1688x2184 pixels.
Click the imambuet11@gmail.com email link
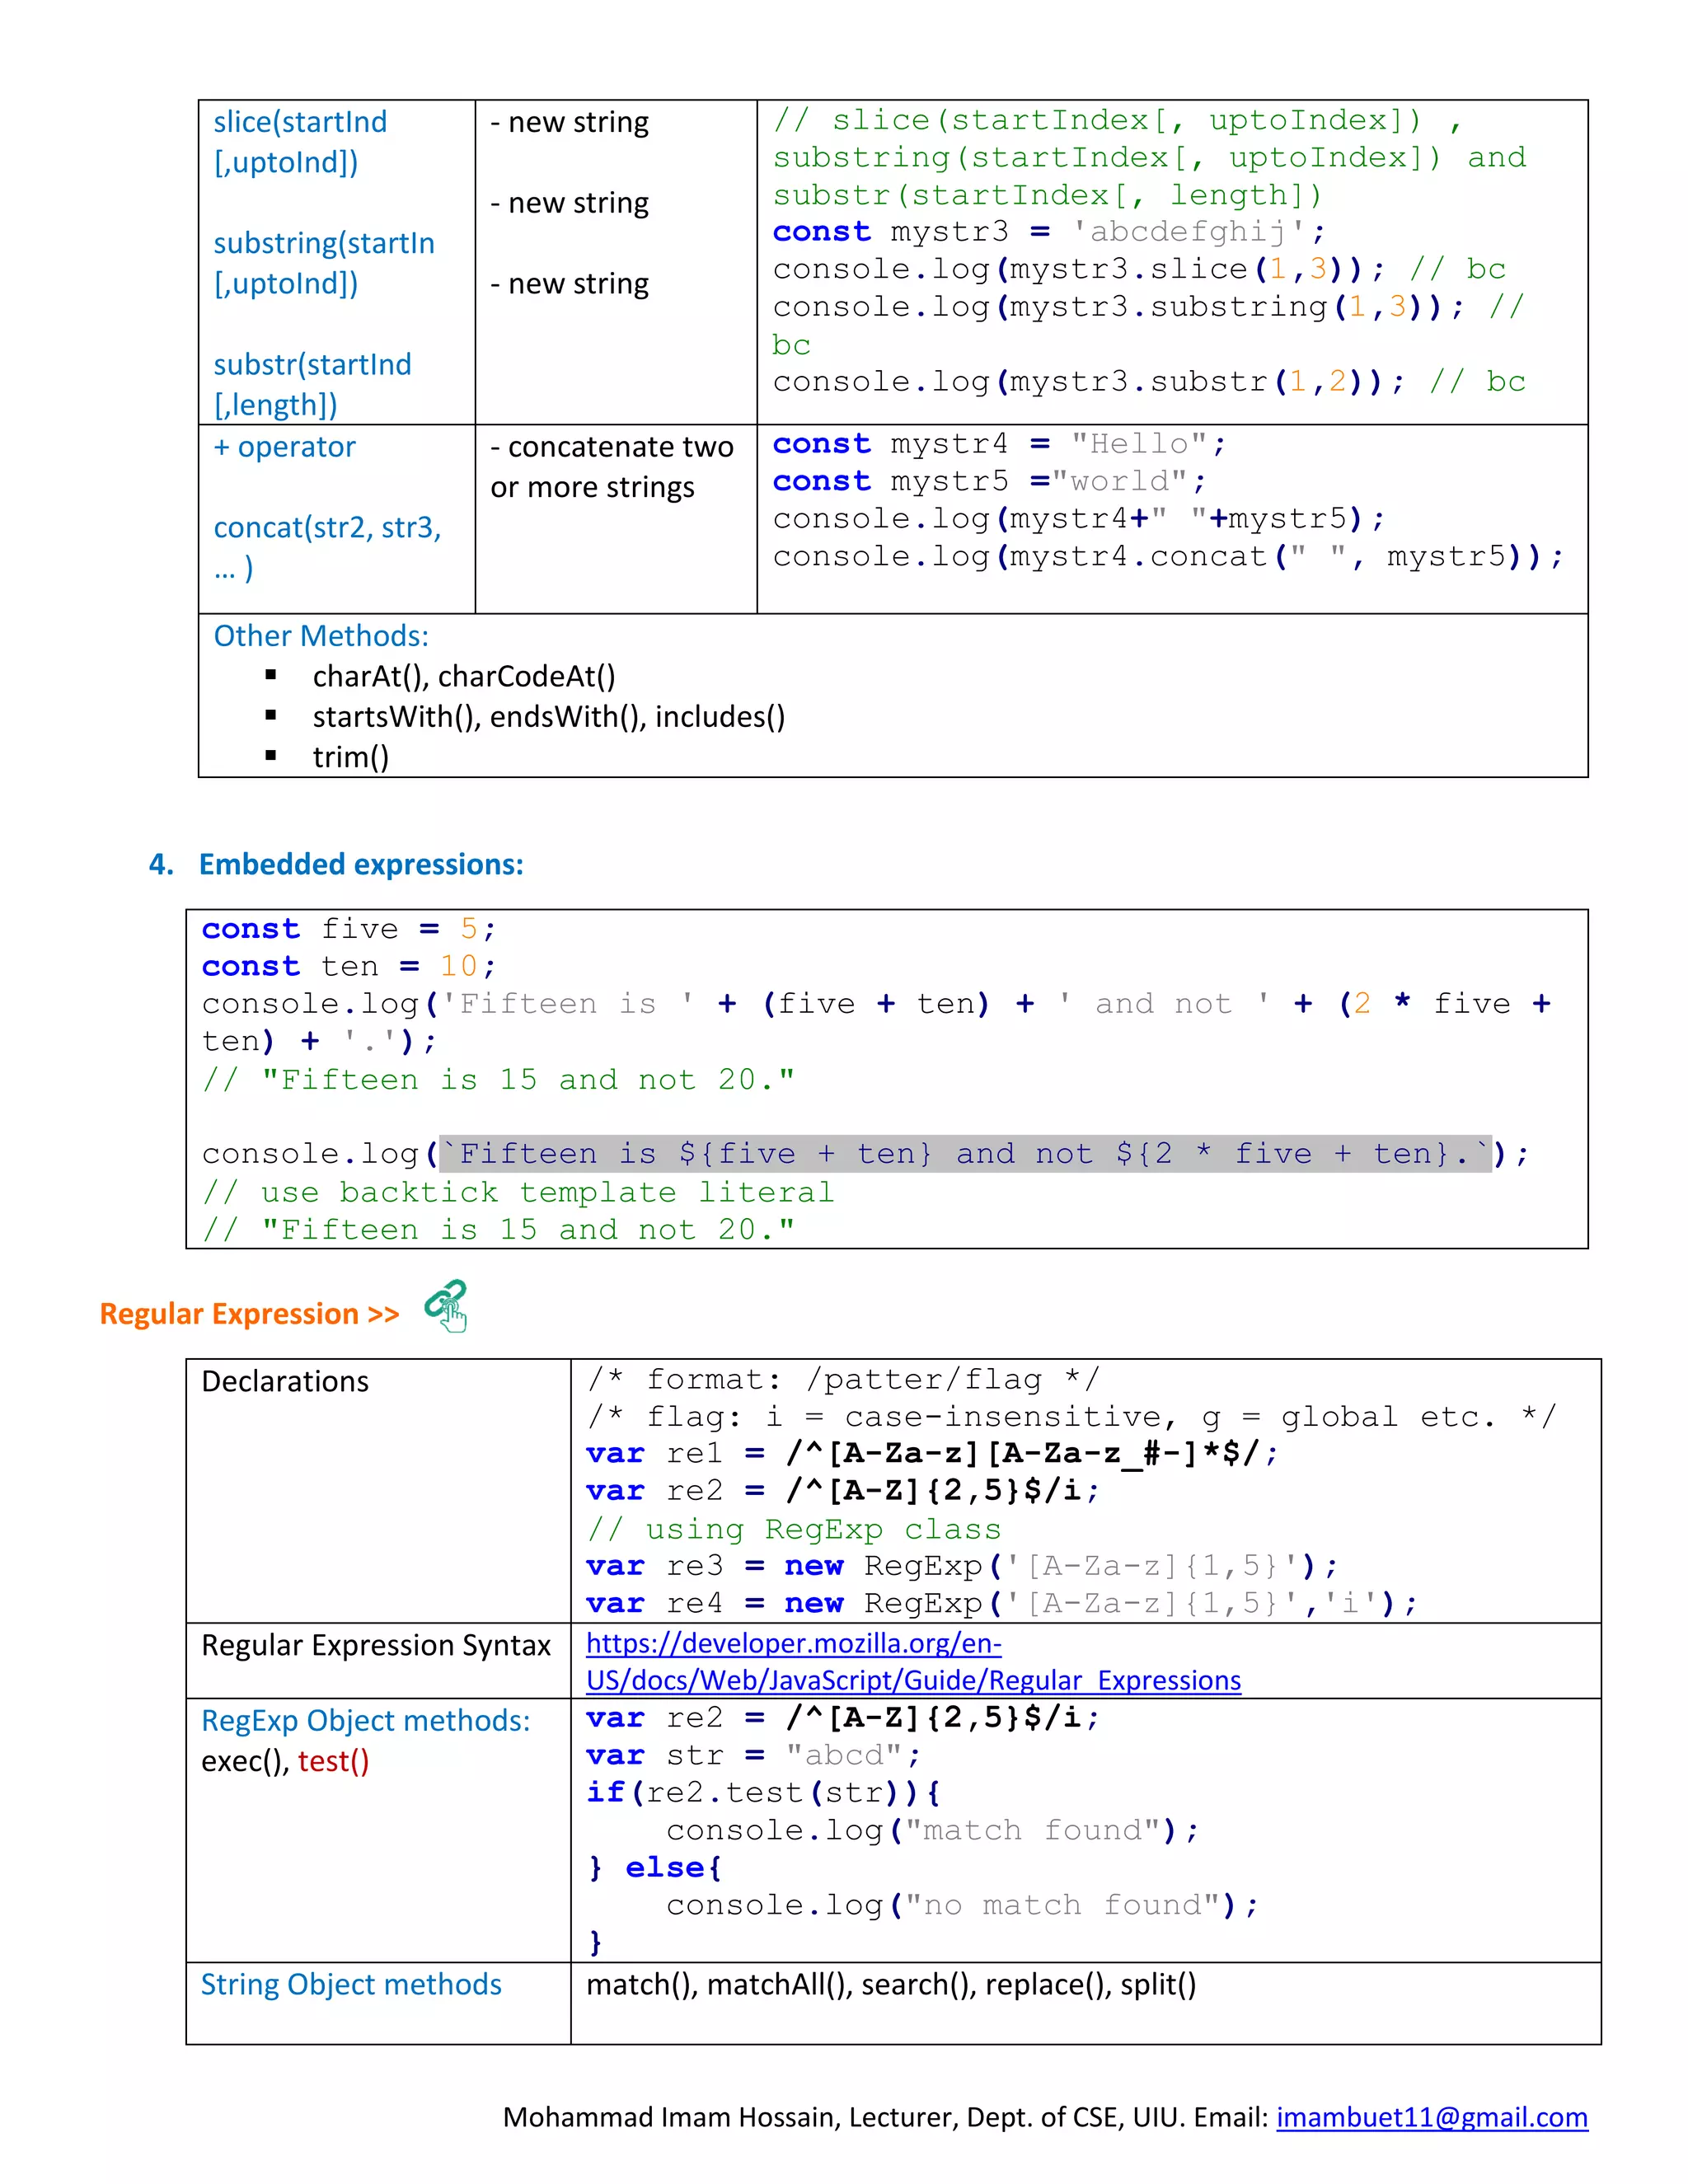click(1431, 2117)
